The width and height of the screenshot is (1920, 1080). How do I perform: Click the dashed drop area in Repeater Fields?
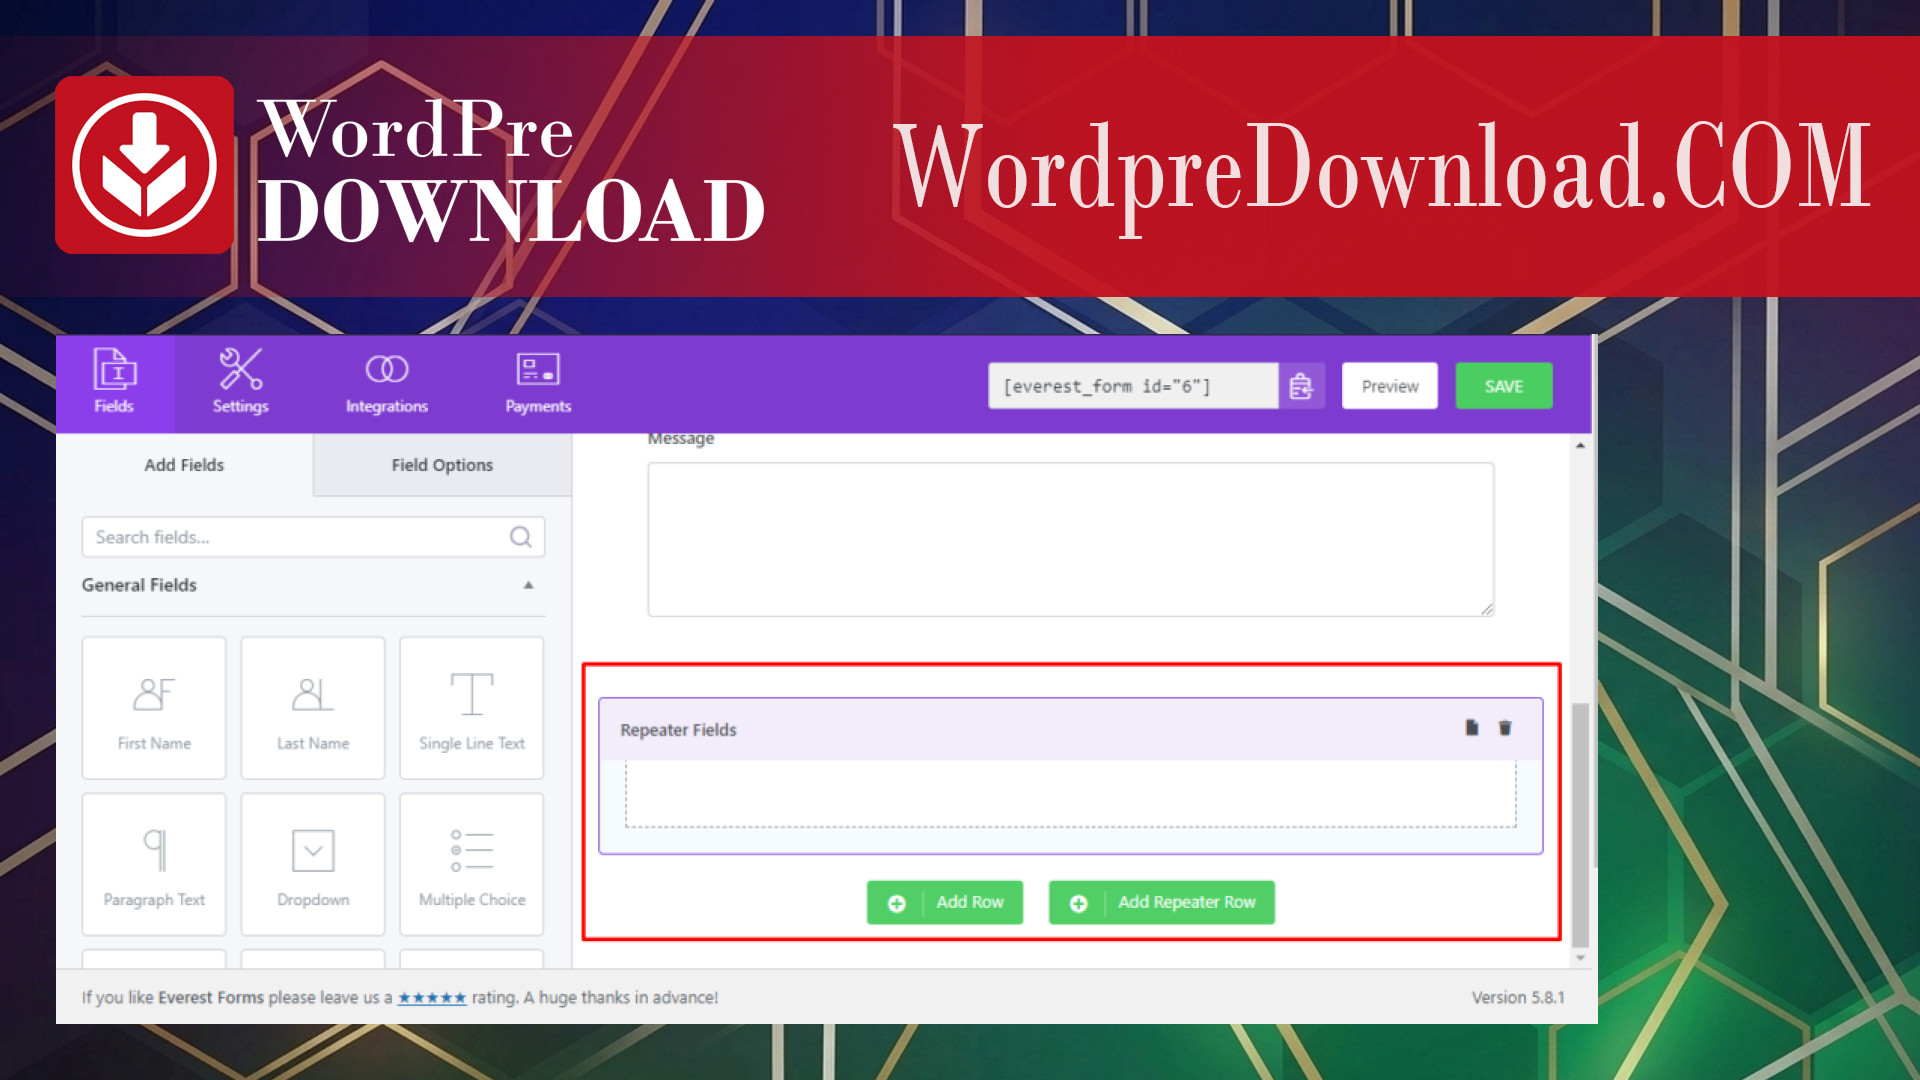click(1071, 794)
